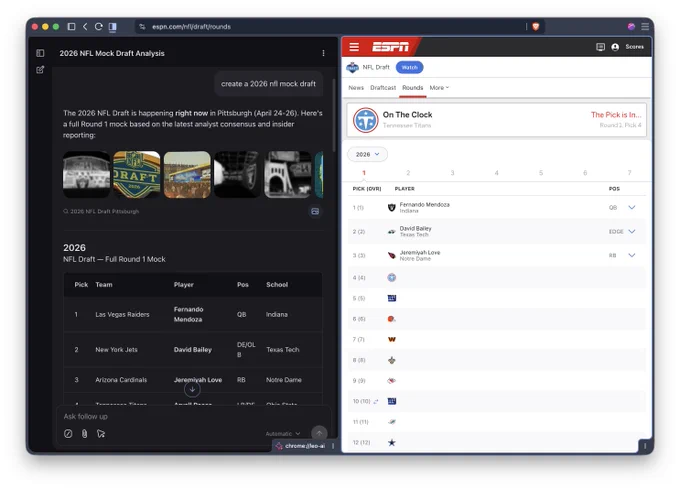Screen dimensions: 680x489
Task: Select round 4 tab
Action: (497, 173)
